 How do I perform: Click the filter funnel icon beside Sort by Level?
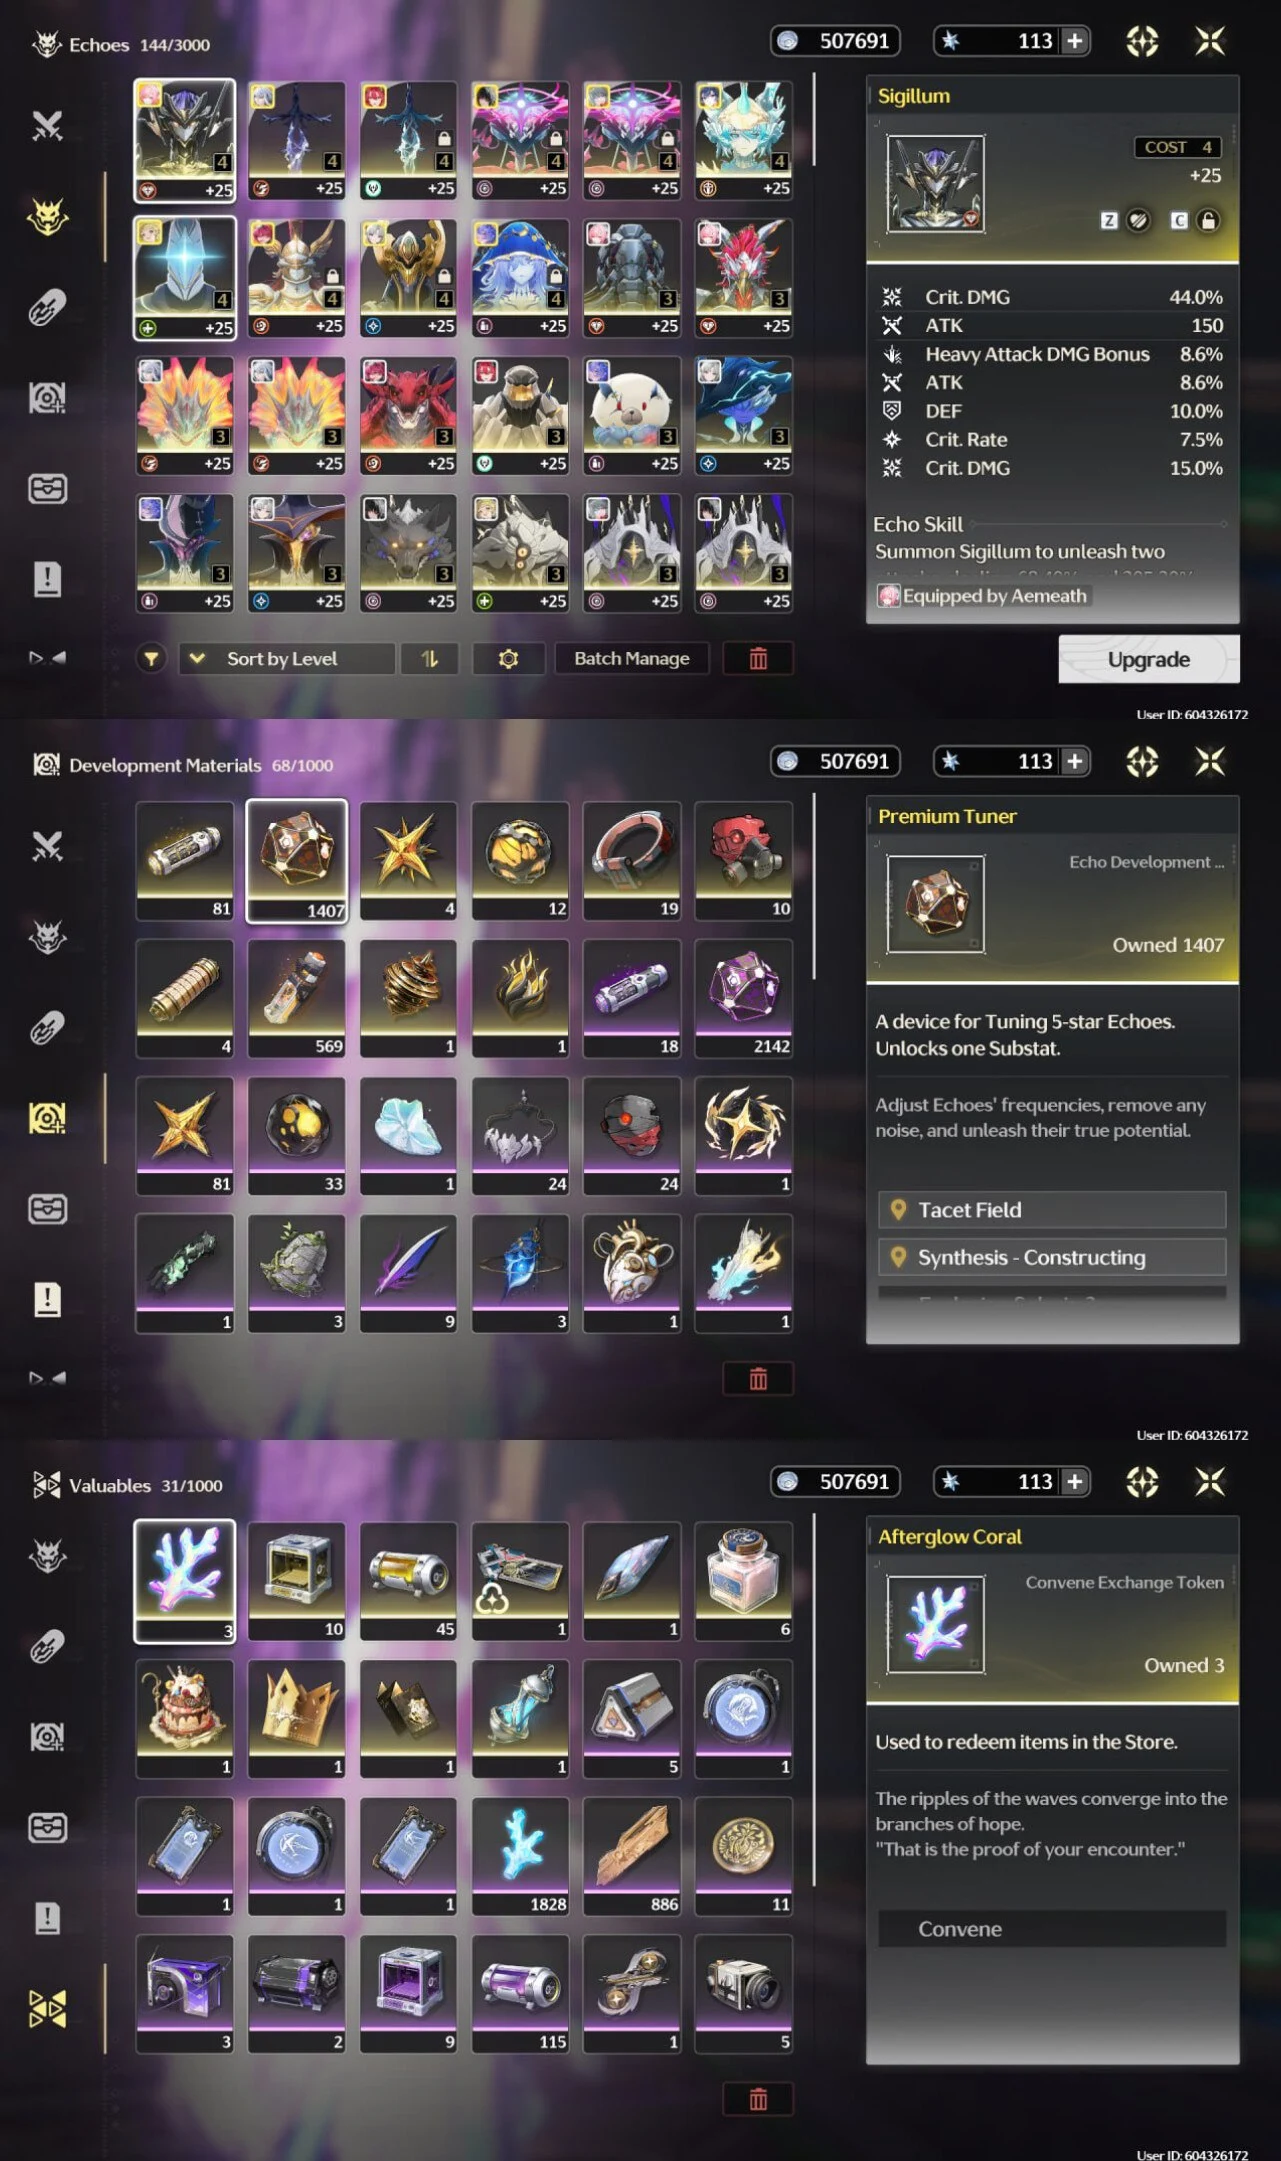[x=151, y=658]
